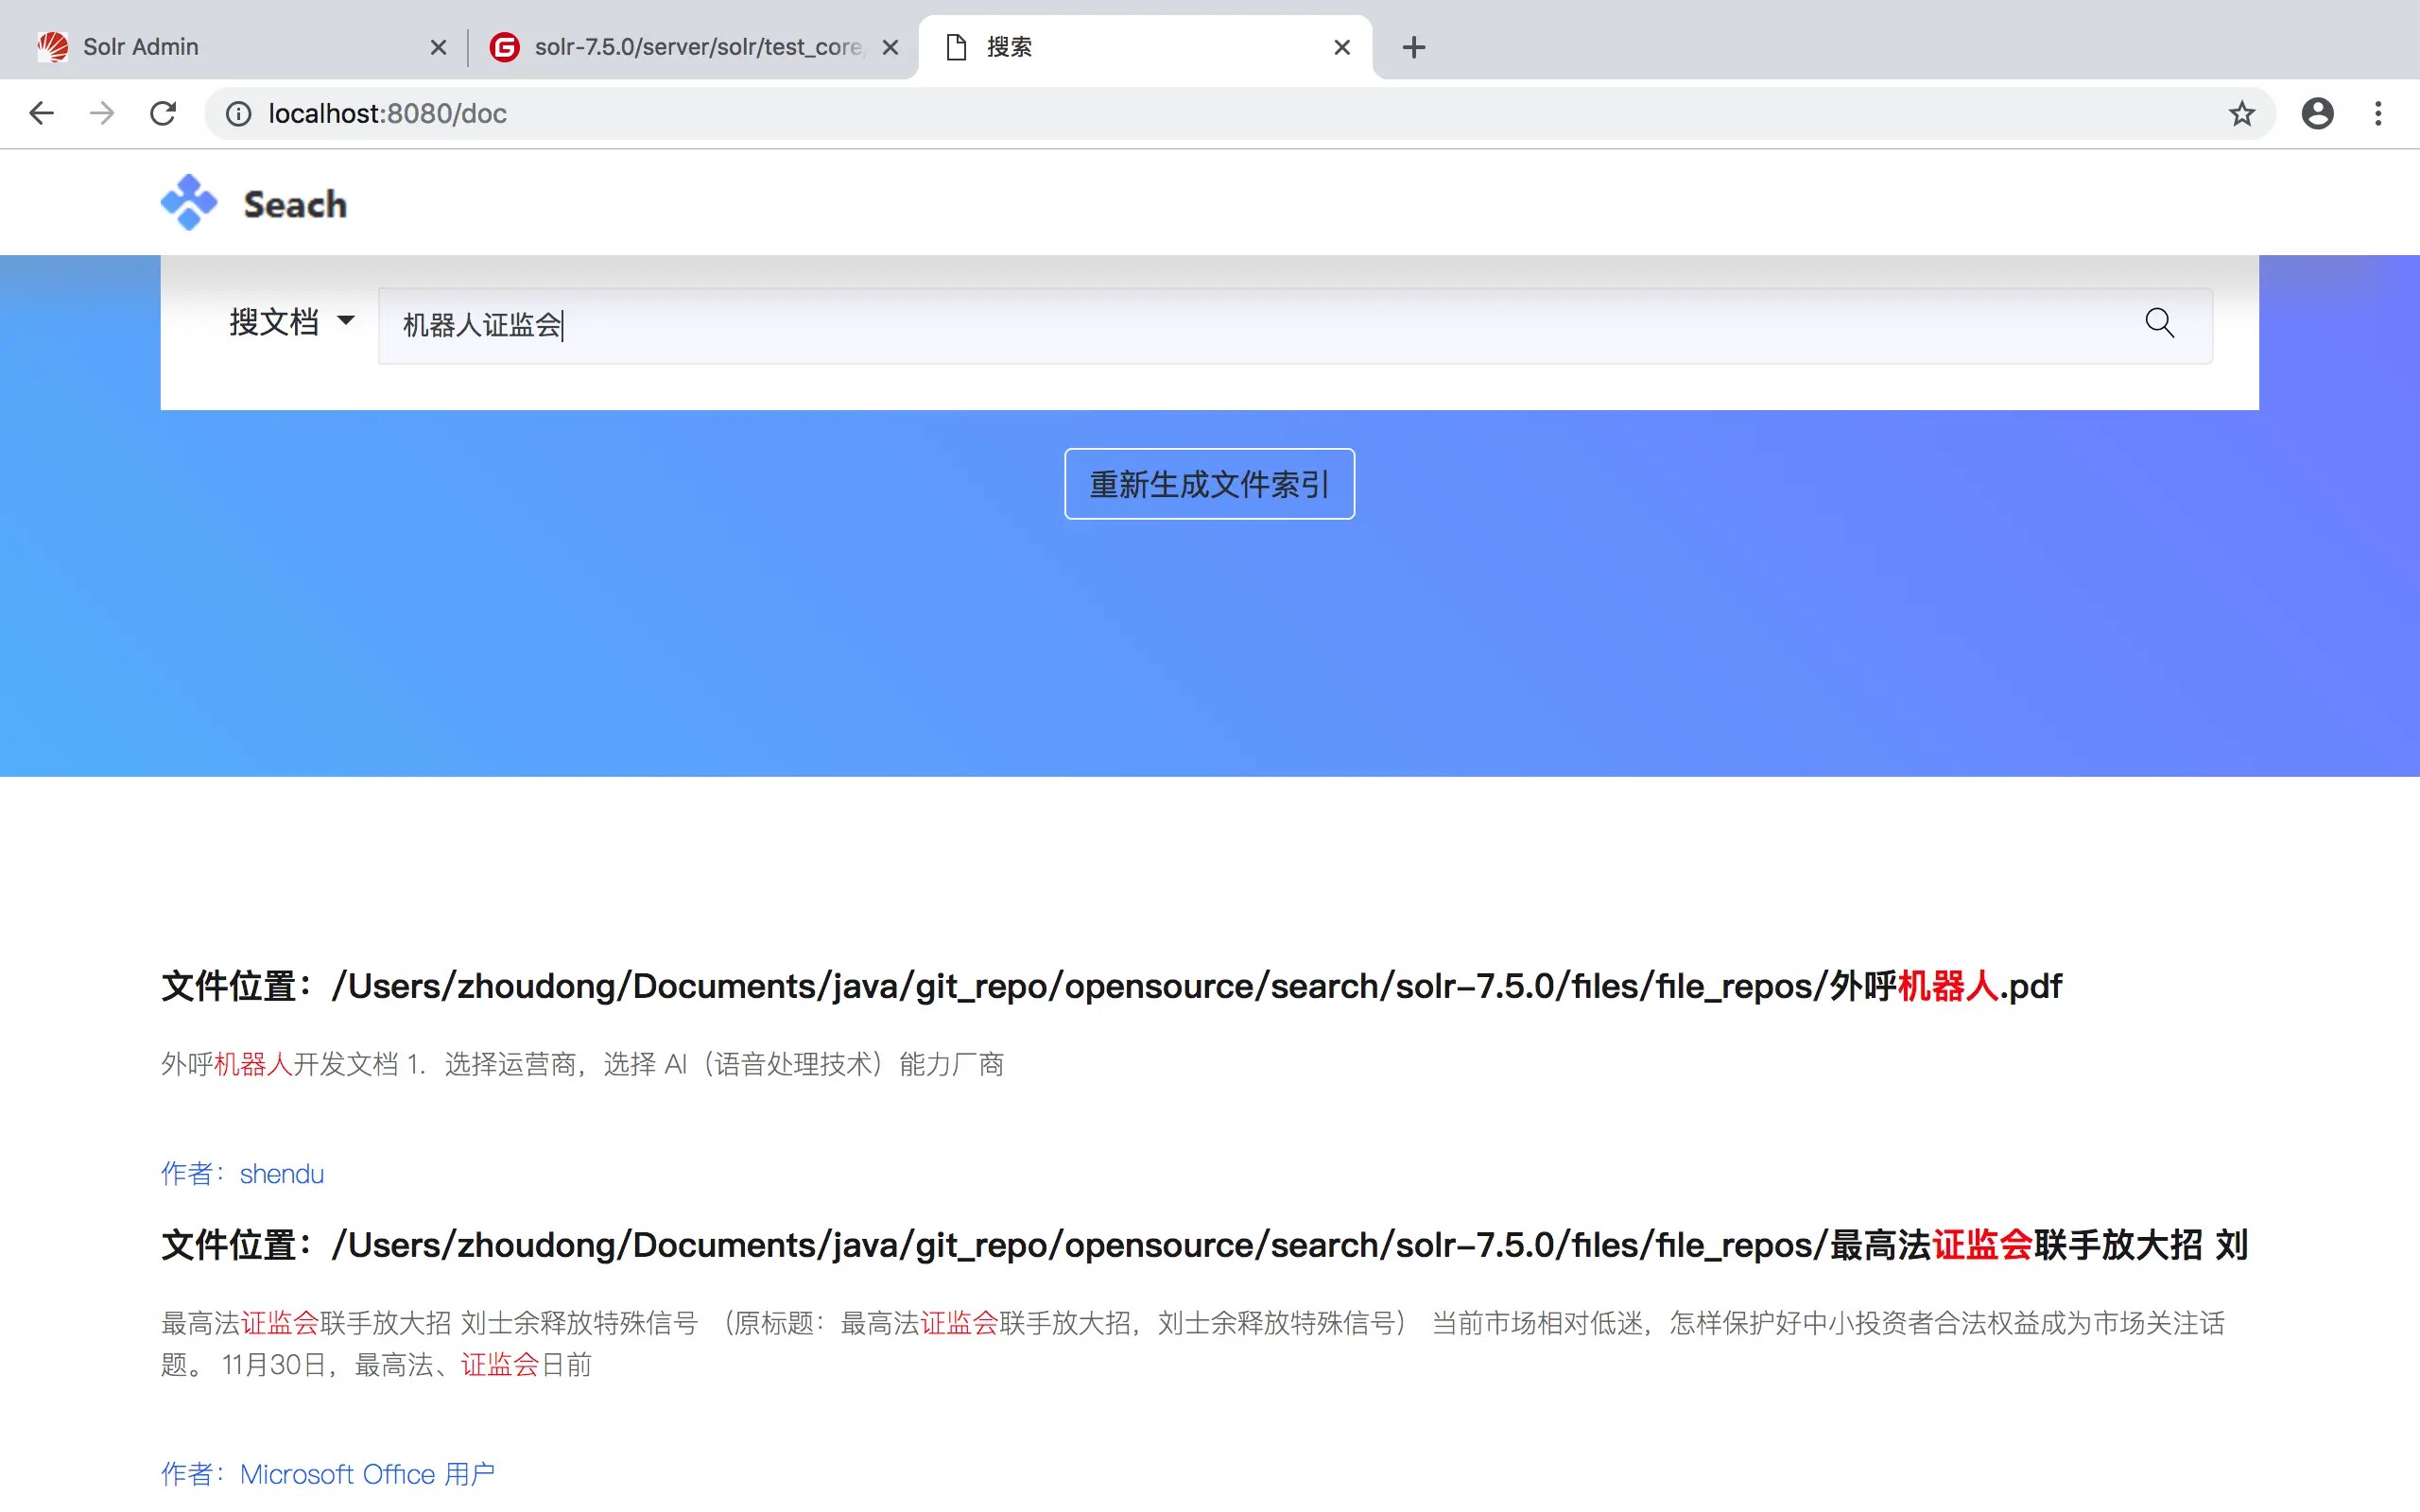Open the Chrome profile avatar menu
Image resolution: width=2420 pixels, height=1512 pixels.
click(2317, 114)
